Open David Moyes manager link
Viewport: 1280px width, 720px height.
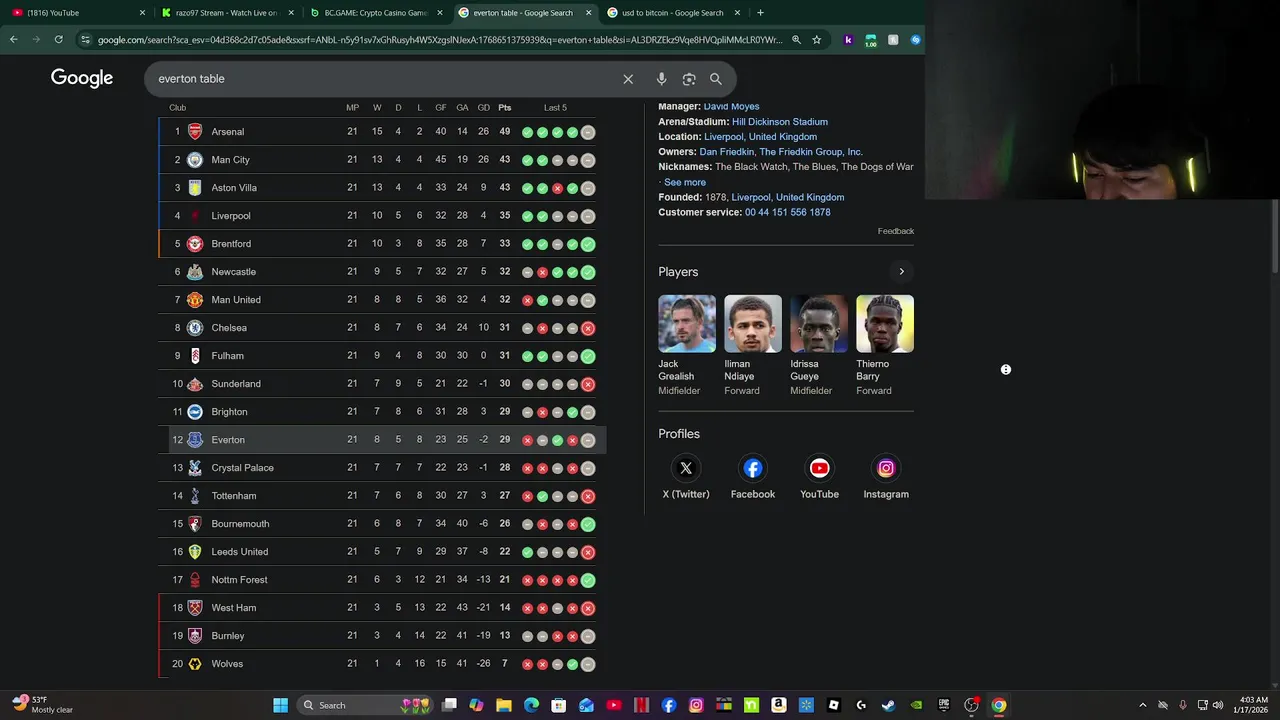[731, 106]
